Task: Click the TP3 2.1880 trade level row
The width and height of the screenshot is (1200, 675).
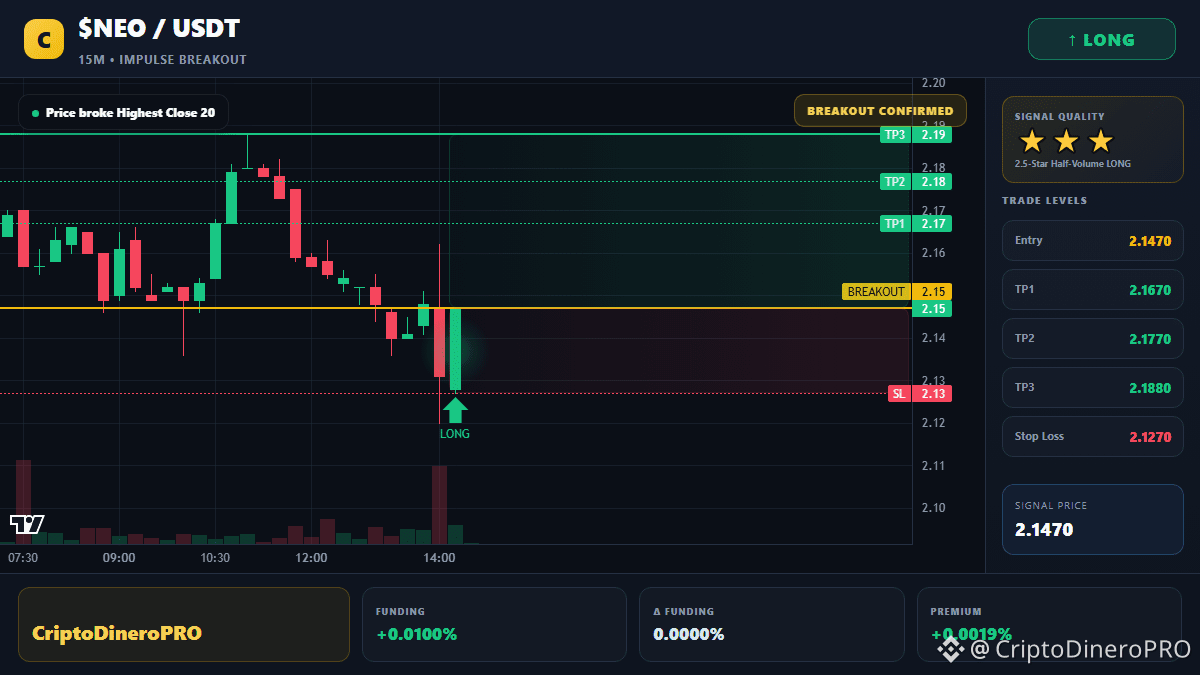Action: [1093, 388]
